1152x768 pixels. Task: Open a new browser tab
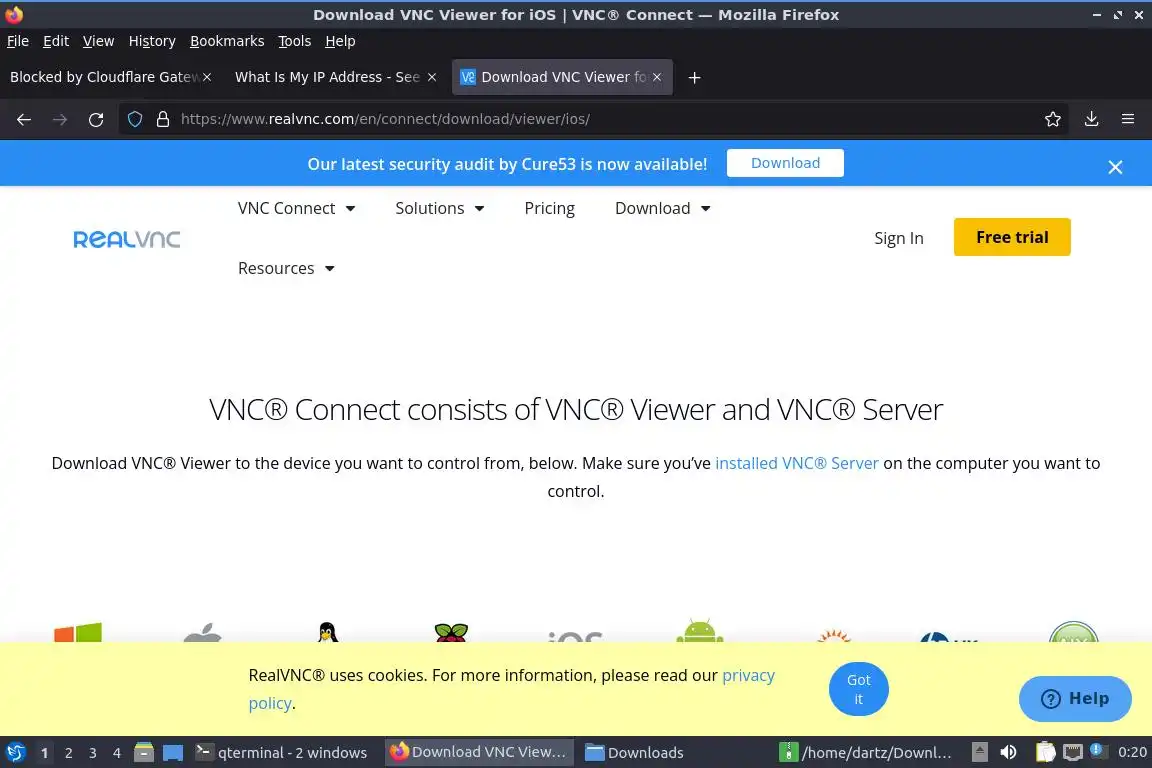click(x=694, y=77)
